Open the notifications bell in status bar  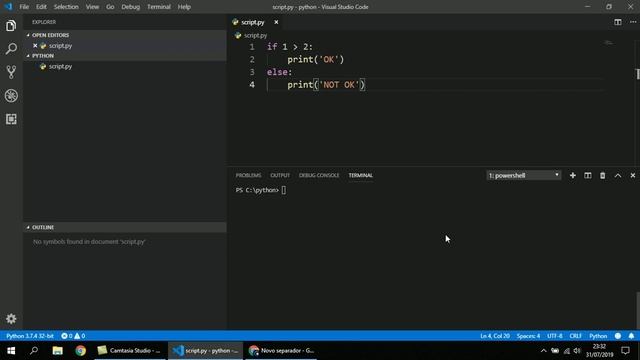pos(631,336)
